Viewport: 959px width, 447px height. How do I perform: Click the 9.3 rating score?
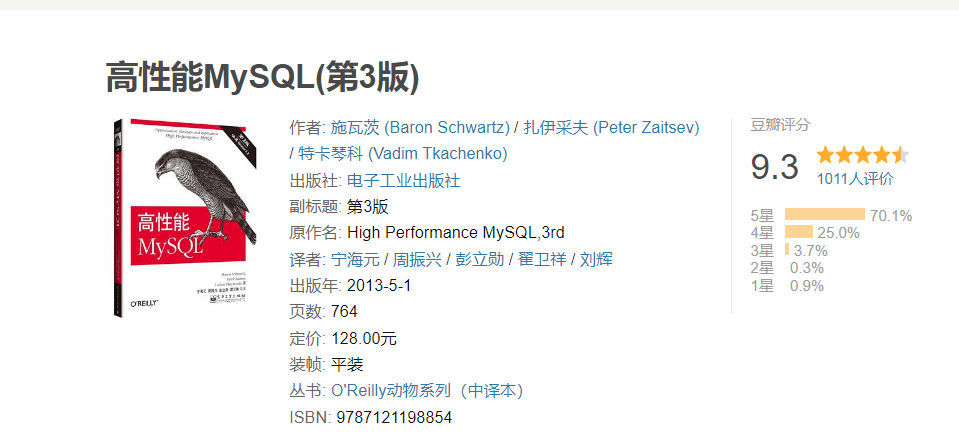click(775, 167)
